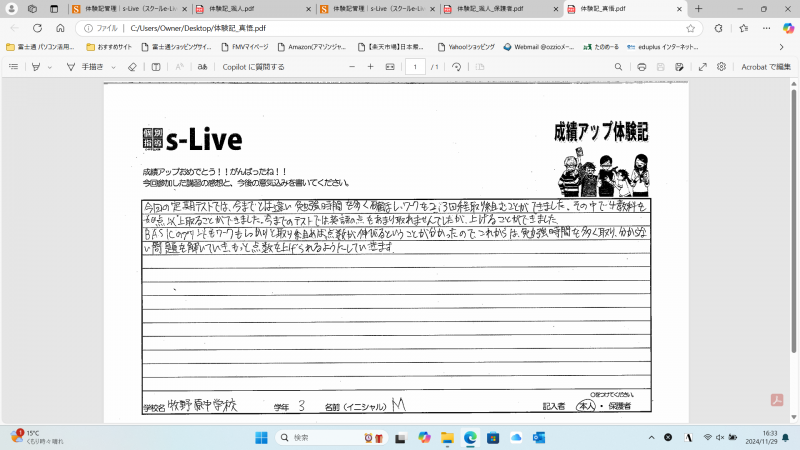Image resolution: width=800 pixels, height=450 pixels.
Task: Open the 16:33 2024/11/29 clock
Action: (x=761, y=437)
